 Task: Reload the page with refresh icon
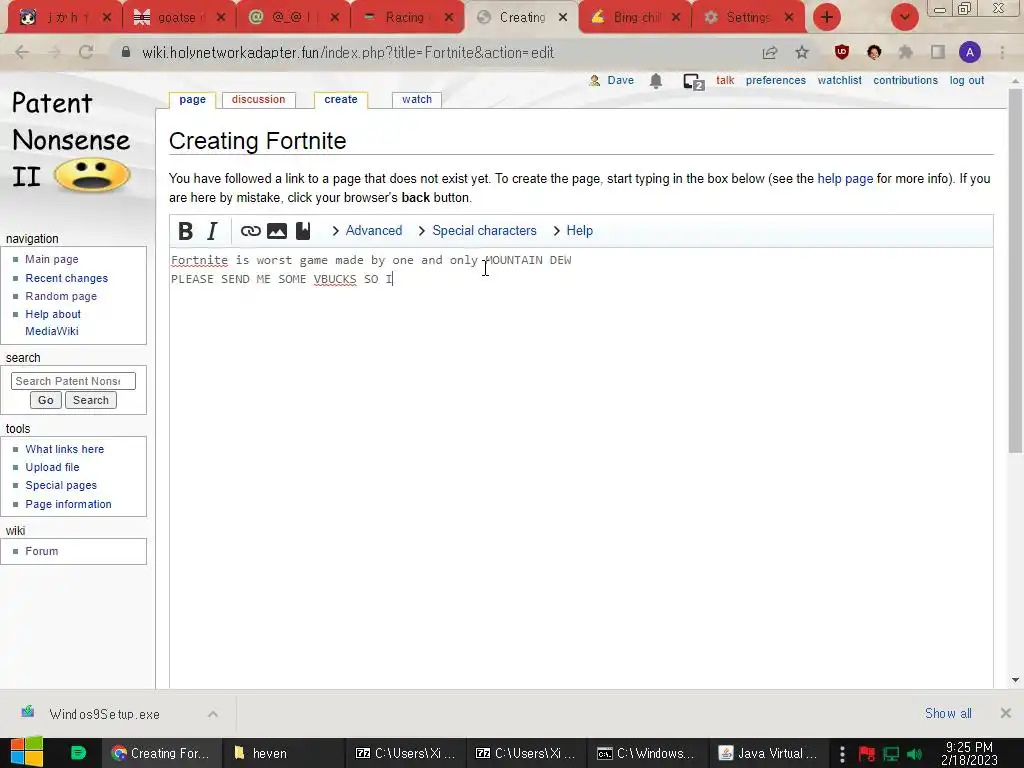pyautogui.click(x=86, y=52)
